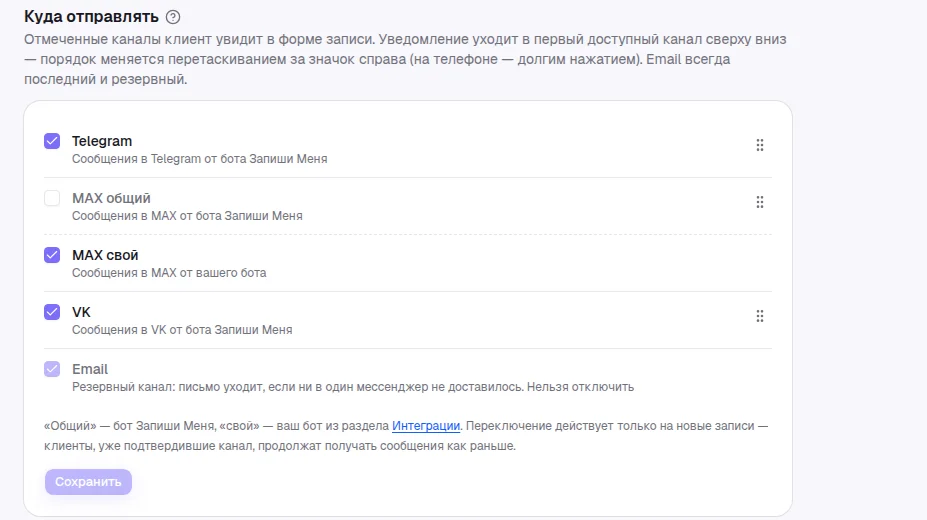The width and height of the screenshot is (927, 520).
Task: Enable the MAX общий checkbox
Action: pyautogui.click(x=52, y=198)
